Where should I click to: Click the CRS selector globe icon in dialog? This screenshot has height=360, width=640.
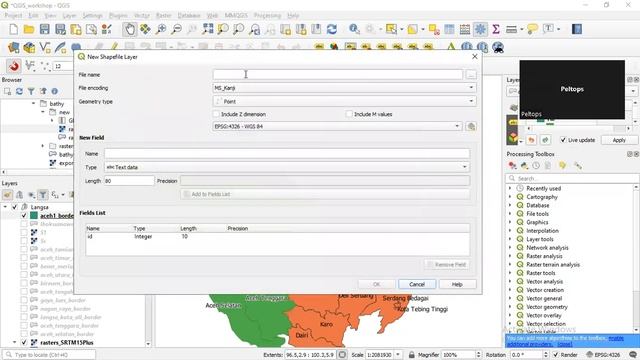471,127
